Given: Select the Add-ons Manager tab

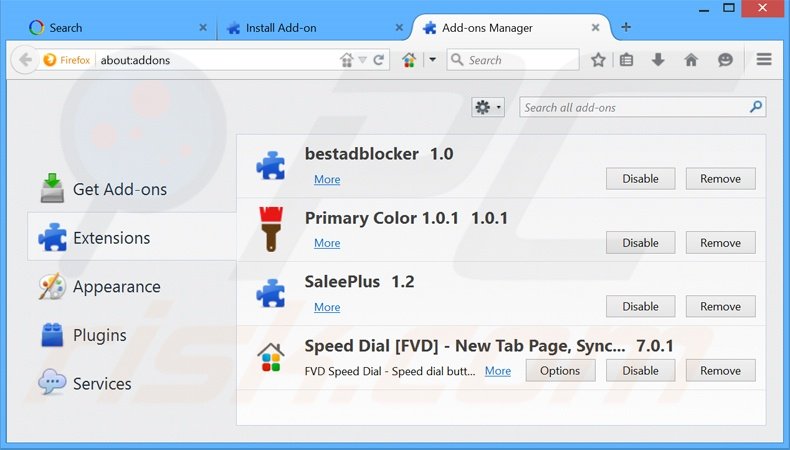Looking at the screenshot, I should [x=511, y=28].
